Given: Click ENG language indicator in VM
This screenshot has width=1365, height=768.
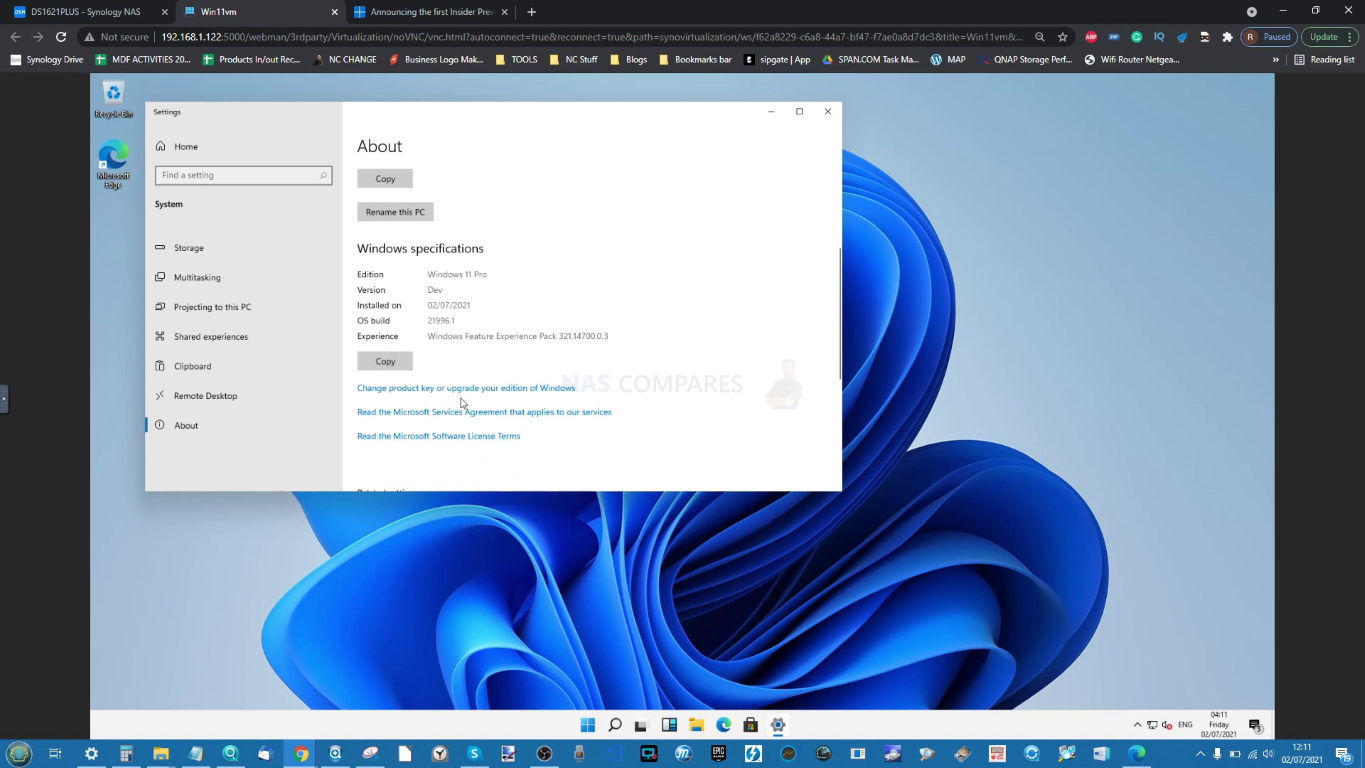Looking at the screenshot, I should pyautogui.click(x=1185, y=725).
